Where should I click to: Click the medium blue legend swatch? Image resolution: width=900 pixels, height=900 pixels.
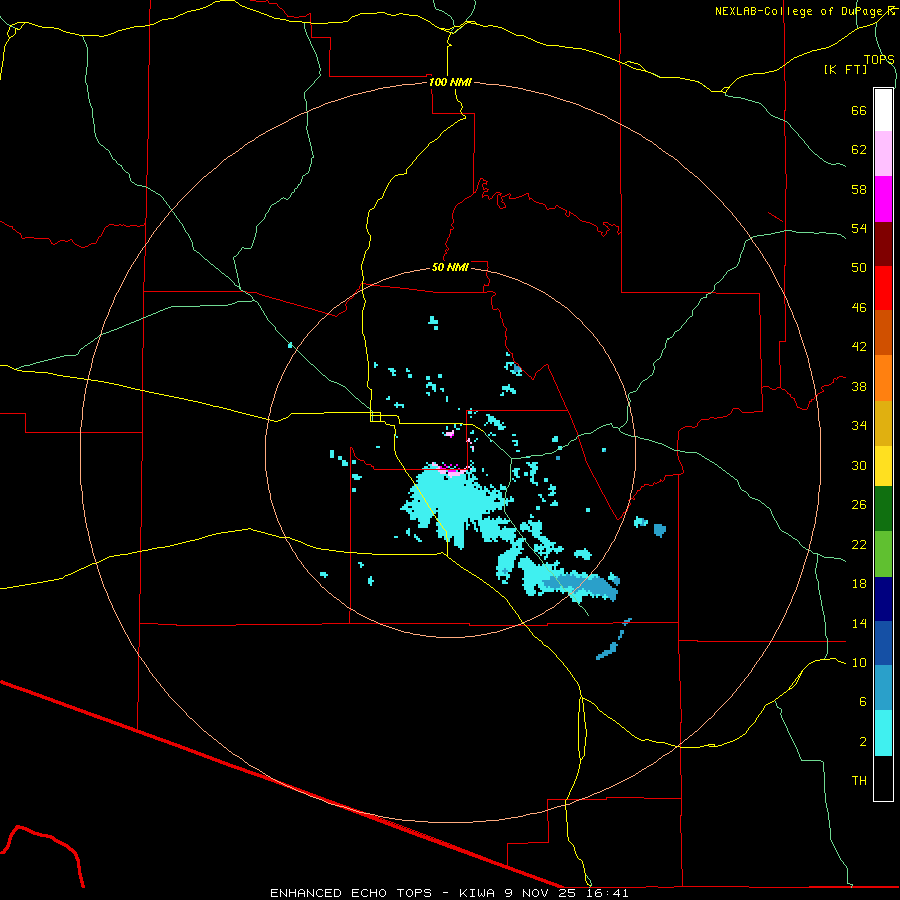(x=883, y=643)
